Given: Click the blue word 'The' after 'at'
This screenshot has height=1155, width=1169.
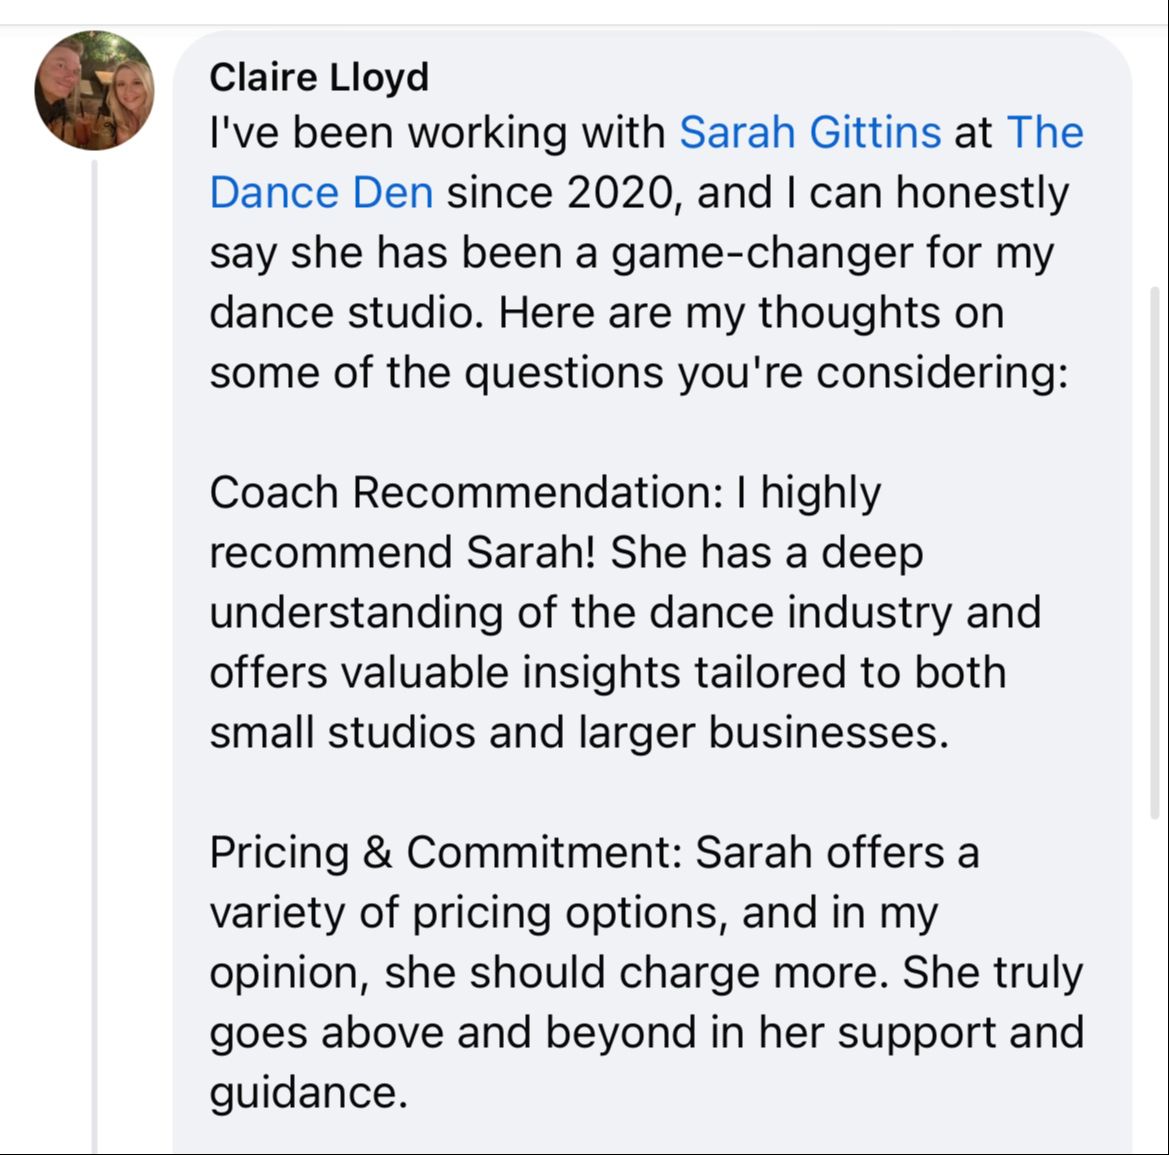Looking at the screenshot, I should pos(1045,132).
